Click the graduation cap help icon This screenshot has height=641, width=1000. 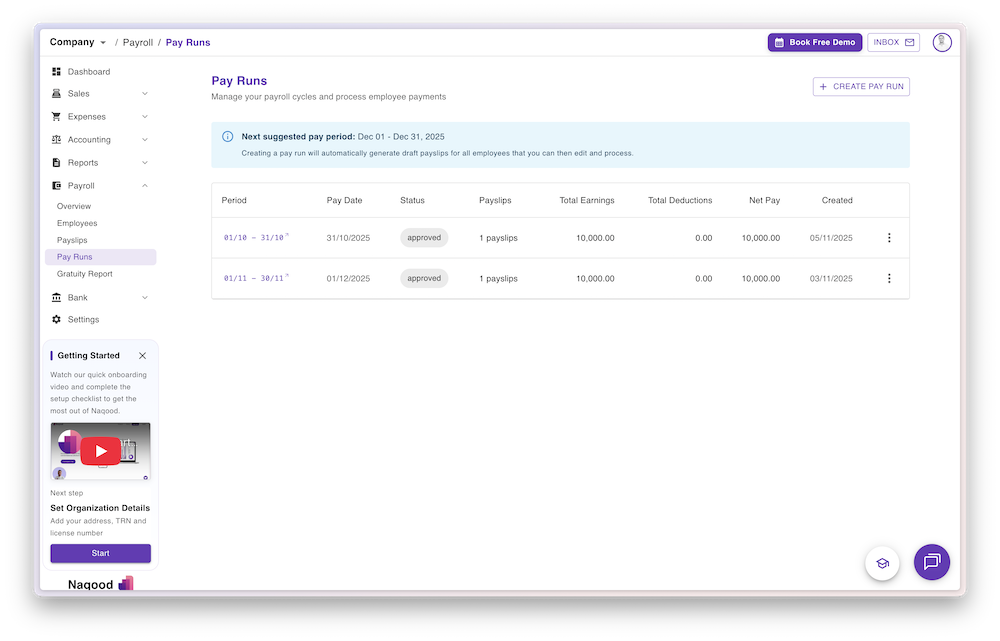(x=882, y=563)
